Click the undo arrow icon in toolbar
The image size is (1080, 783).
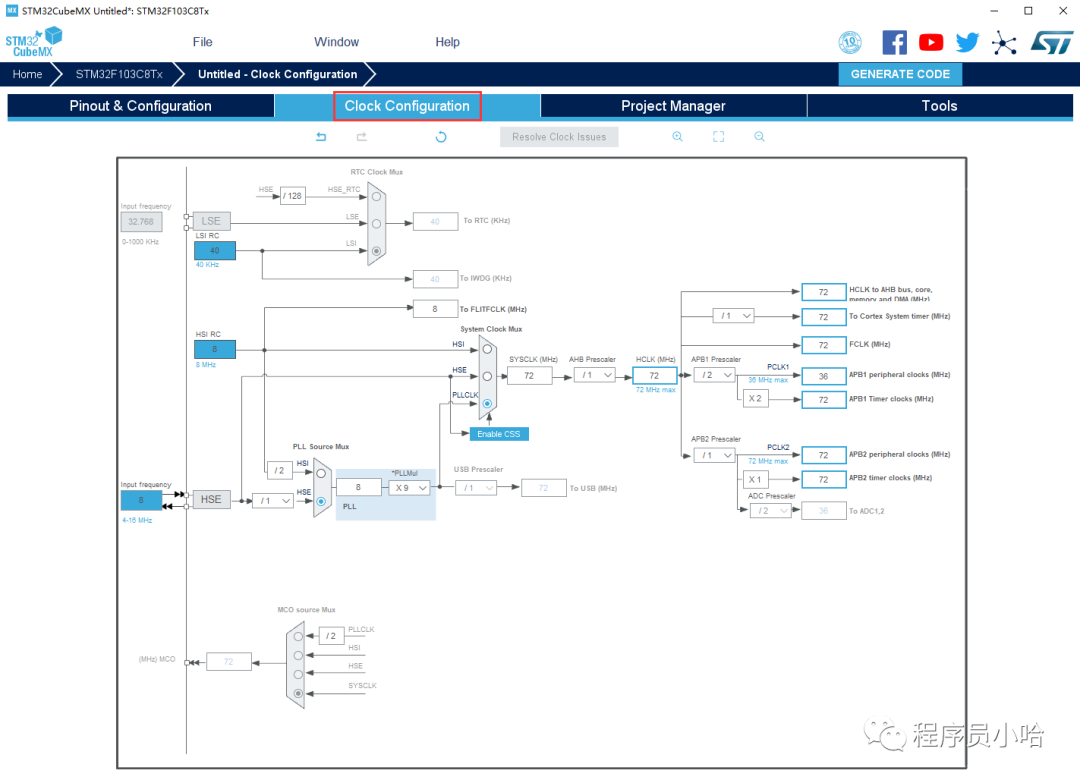tap(321, 137)
